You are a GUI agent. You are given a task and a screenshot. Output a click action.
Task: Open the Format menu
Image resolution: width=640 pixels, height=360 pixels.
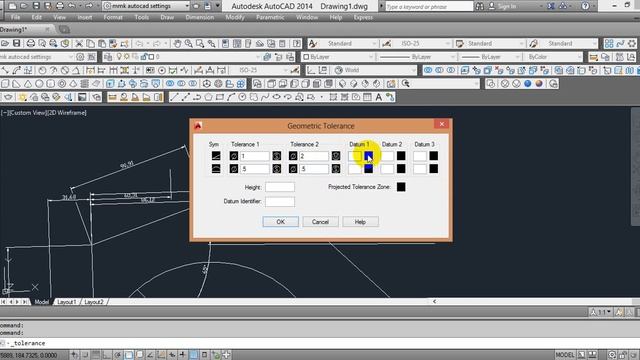pos(113,17)
